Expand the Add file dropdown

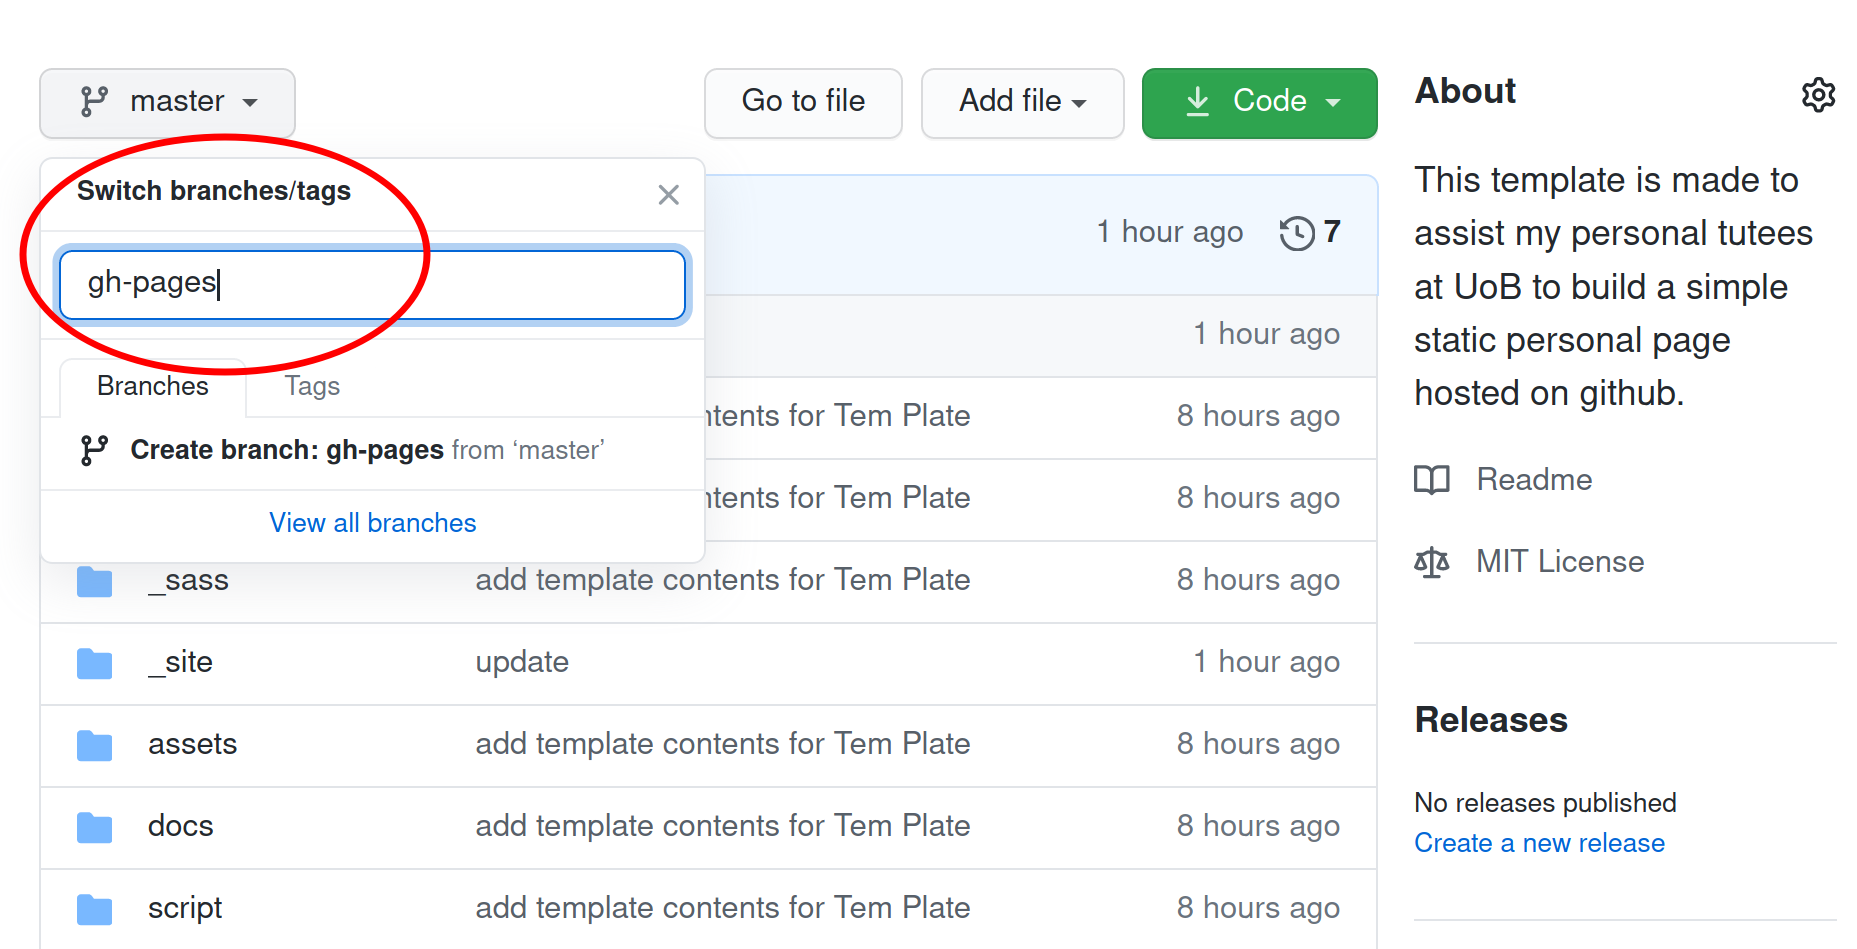pos(1022,102)
